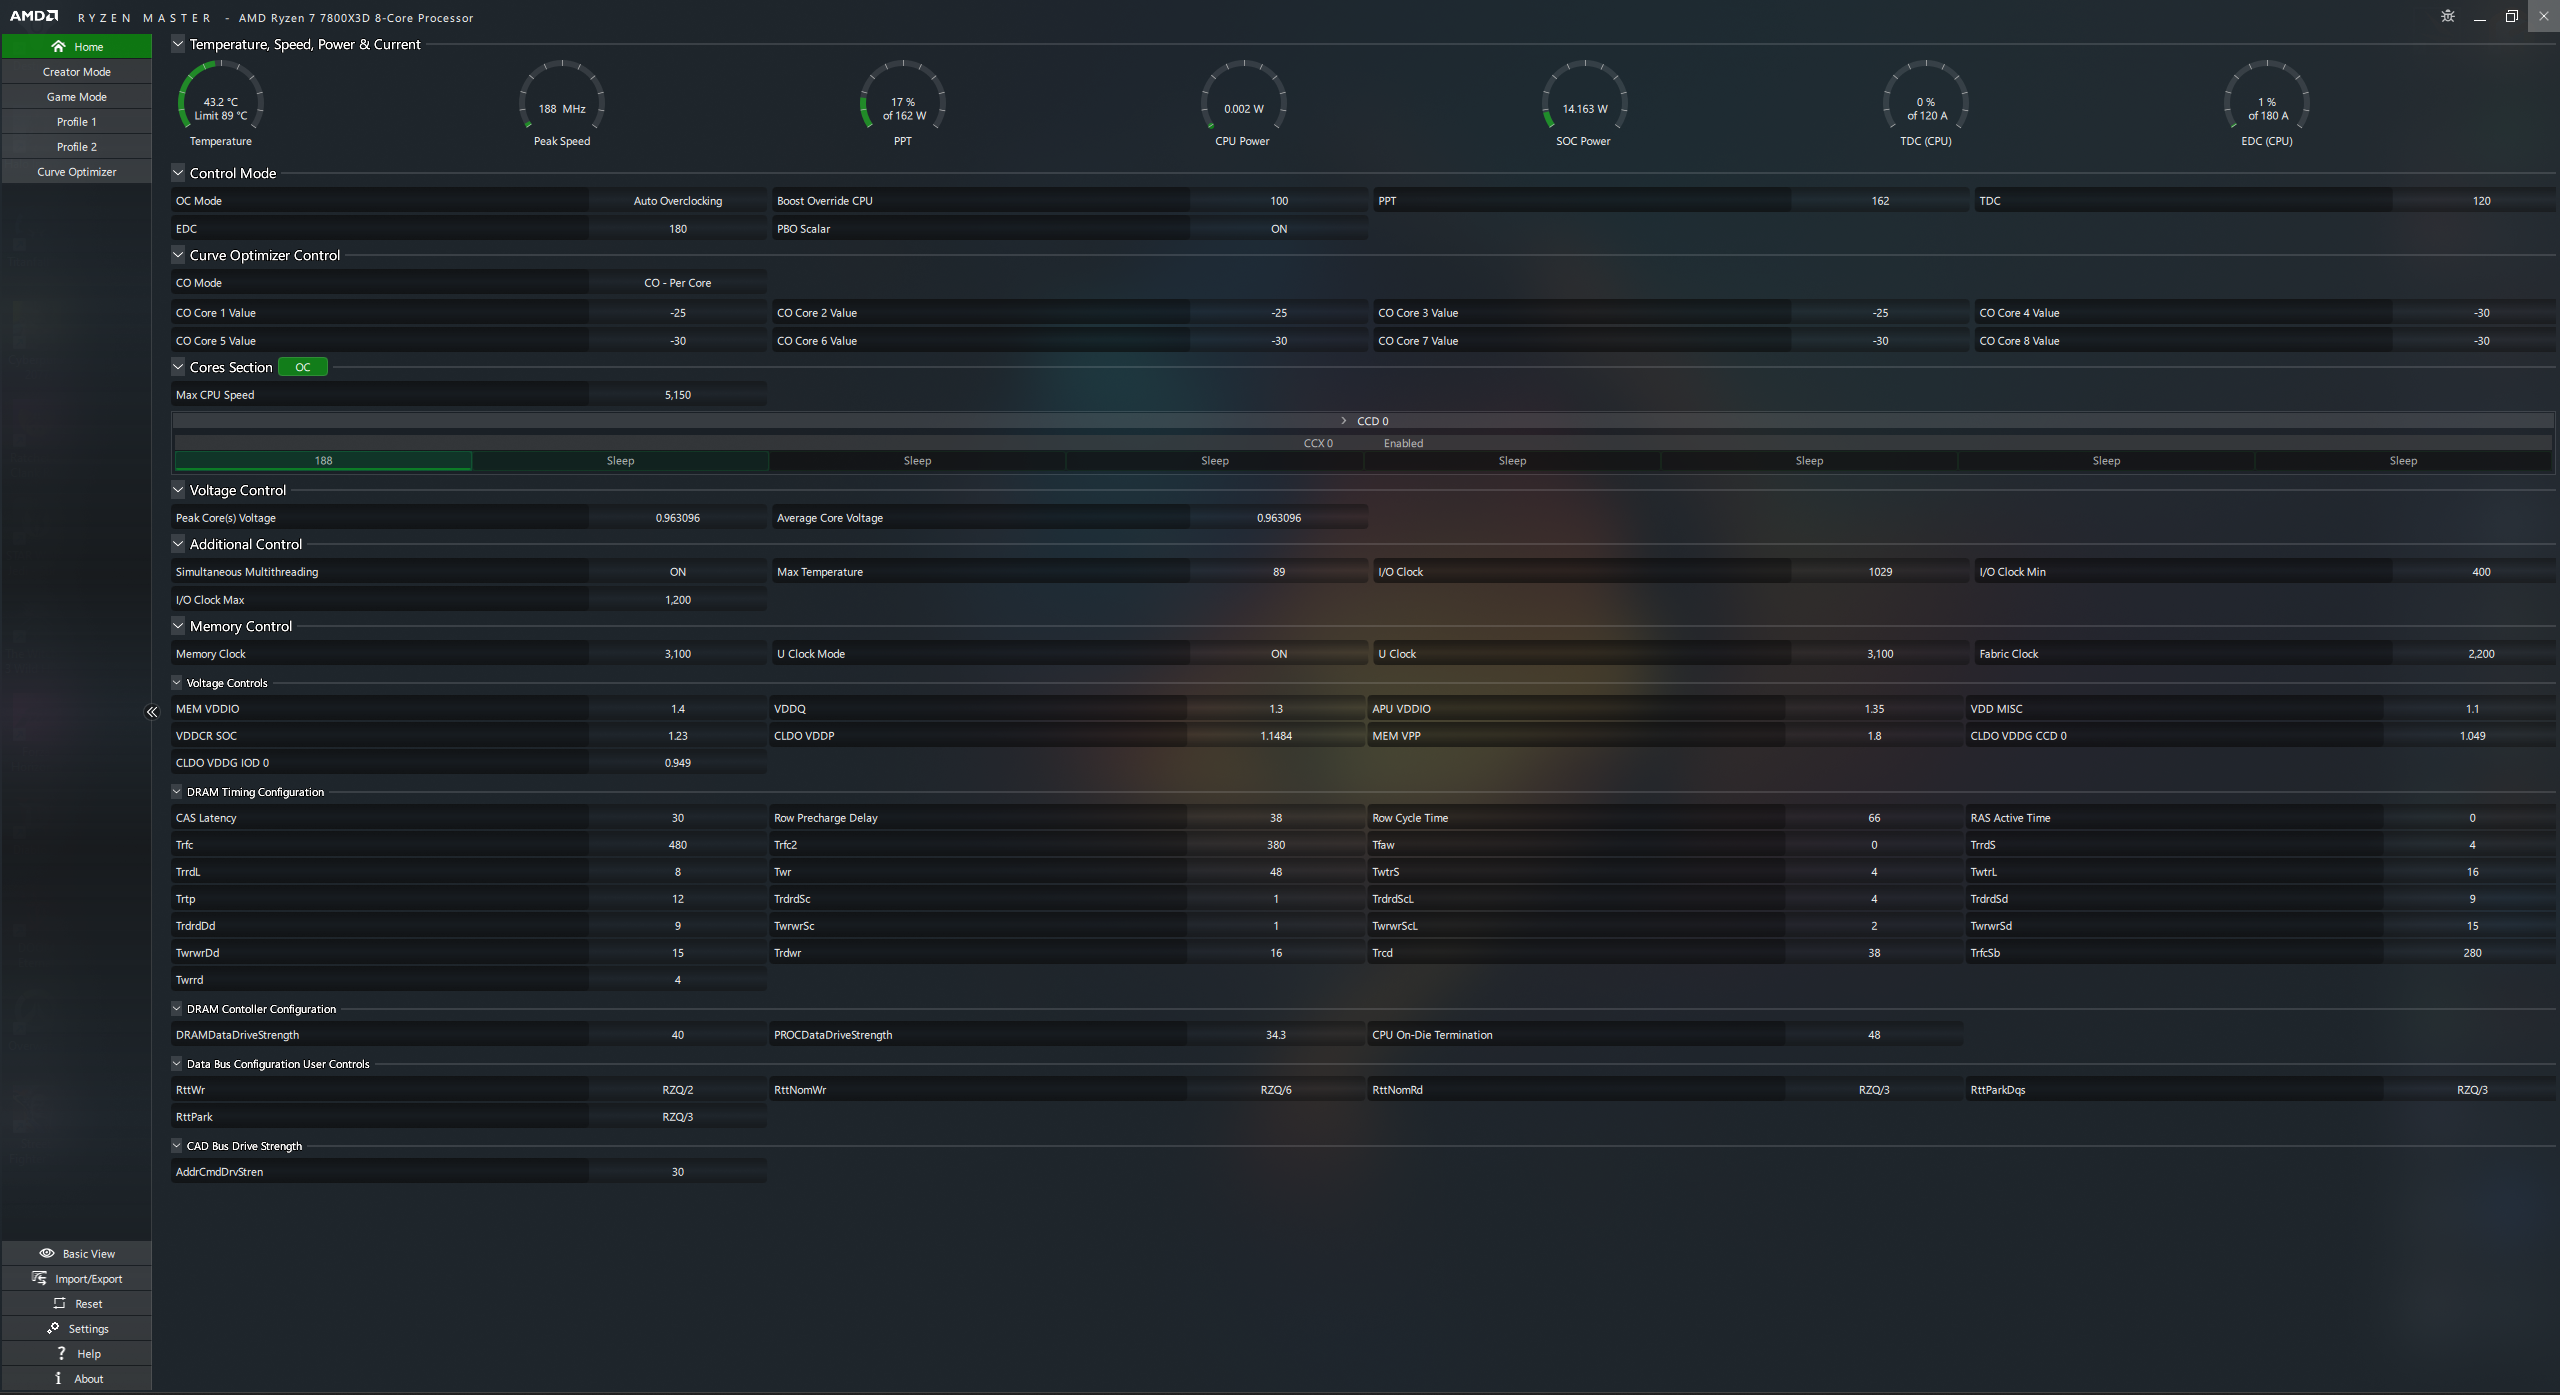Screen dimensions: 2560x1395
Task: Open Import/Export option
Action: pyautogui.click(x=77, y=1278)
